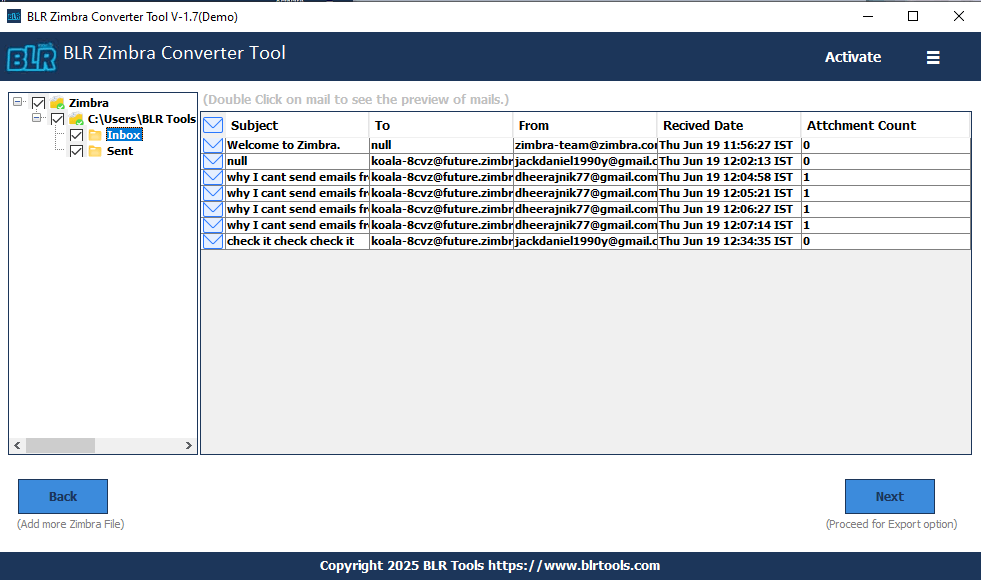Uncheck the Sent folder checkbox
The height and width of the screenshot is (580, 981).
click(76, 150)
